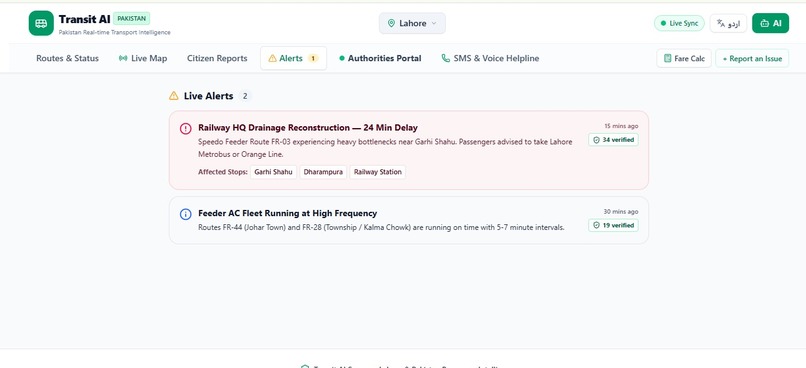Open Feeder AC Fleet Running at High Frequency title
This screenshot has height=368, width=806.
pos(288,213)
